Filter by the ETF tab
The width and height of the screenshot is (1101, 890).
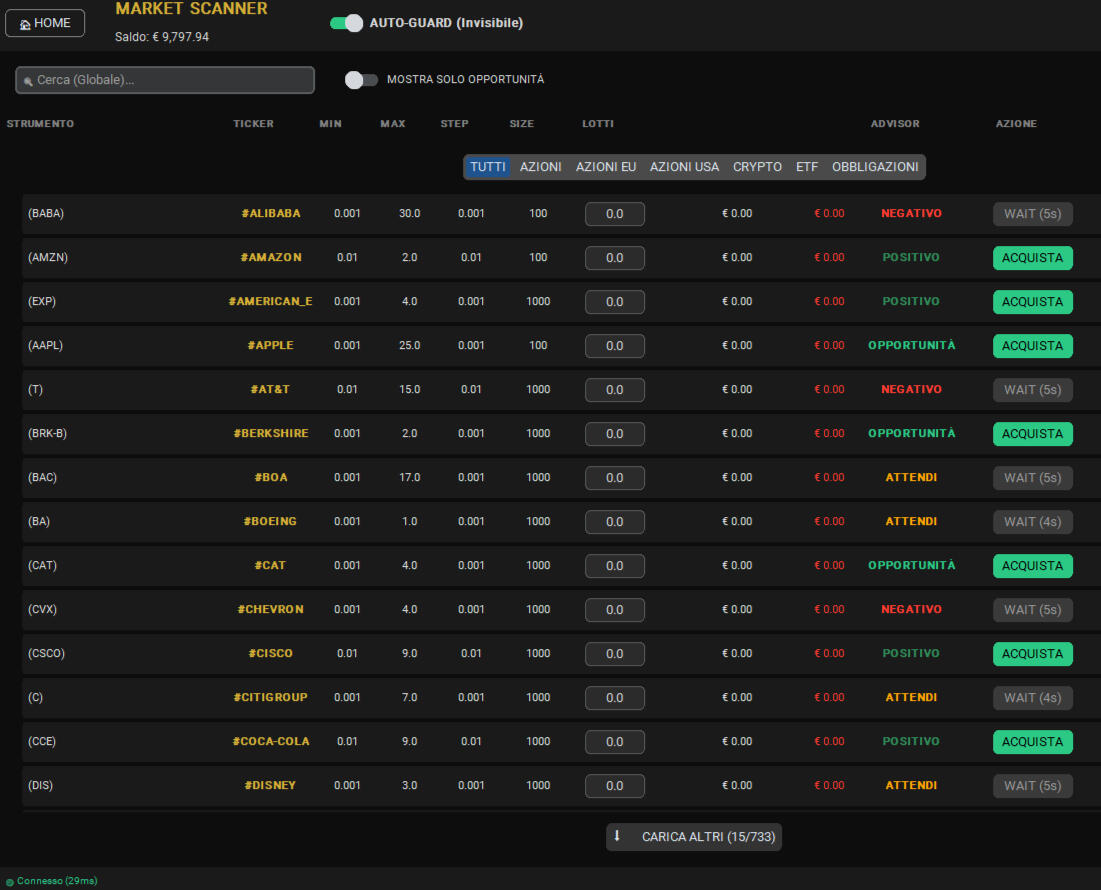click(806, 167)
